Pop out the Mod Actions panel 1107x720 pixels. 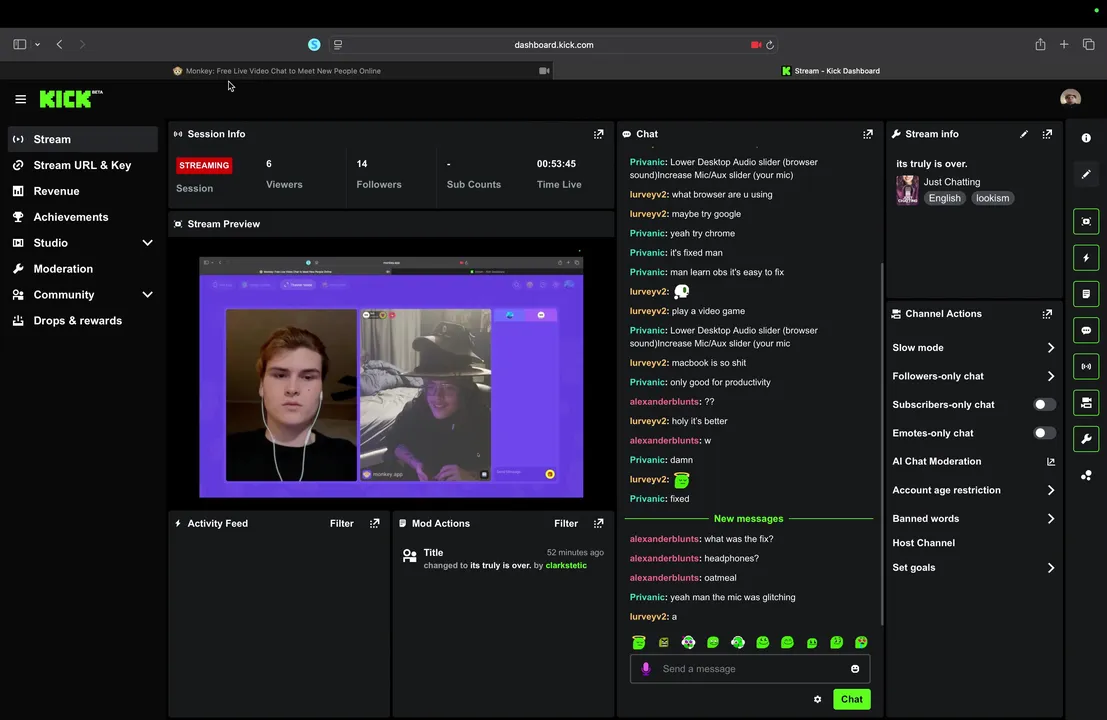click(x=599, y=524)
